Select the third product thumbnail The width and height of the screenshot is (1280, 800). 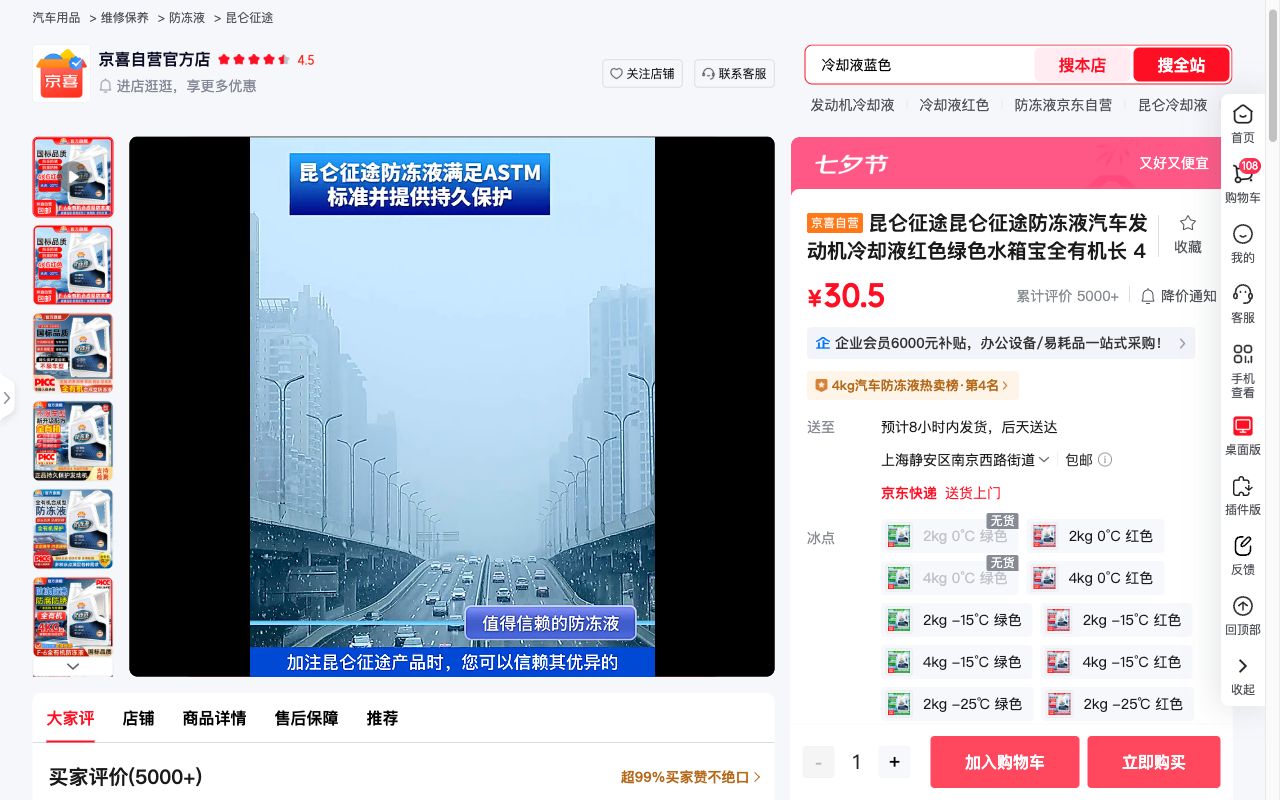[73, 353]
